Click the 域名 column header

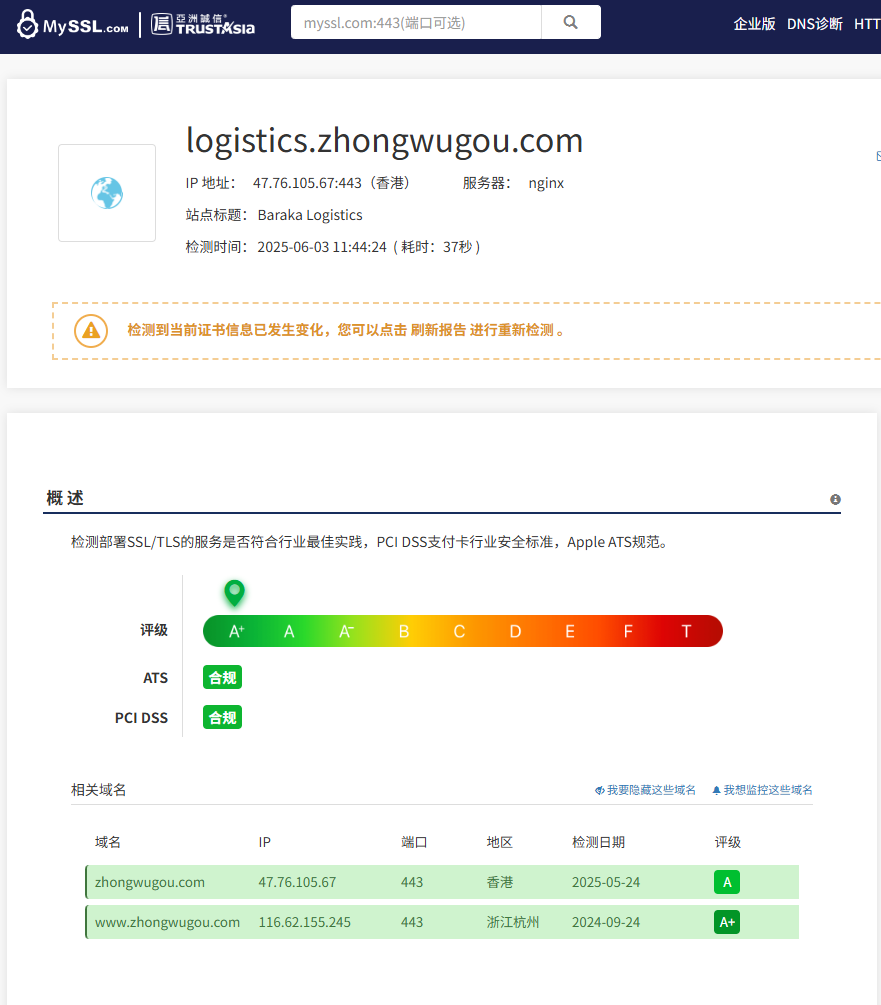tap(108, 842)
